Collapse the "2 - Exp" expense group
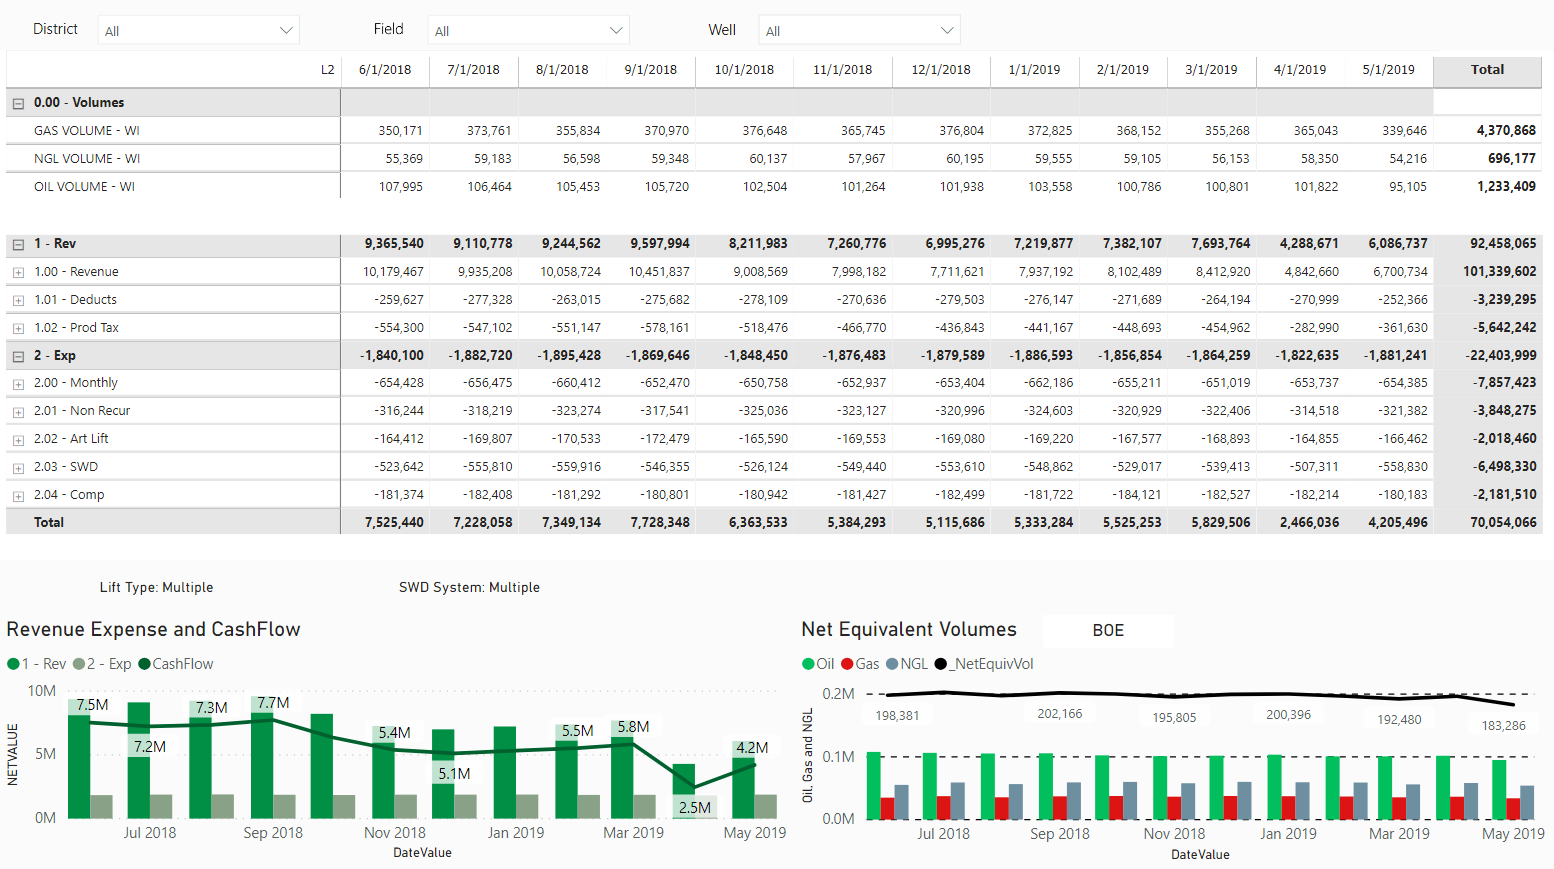Image resolution: width=1554 pixels, height=869 pixels. [x=16, y=355]
